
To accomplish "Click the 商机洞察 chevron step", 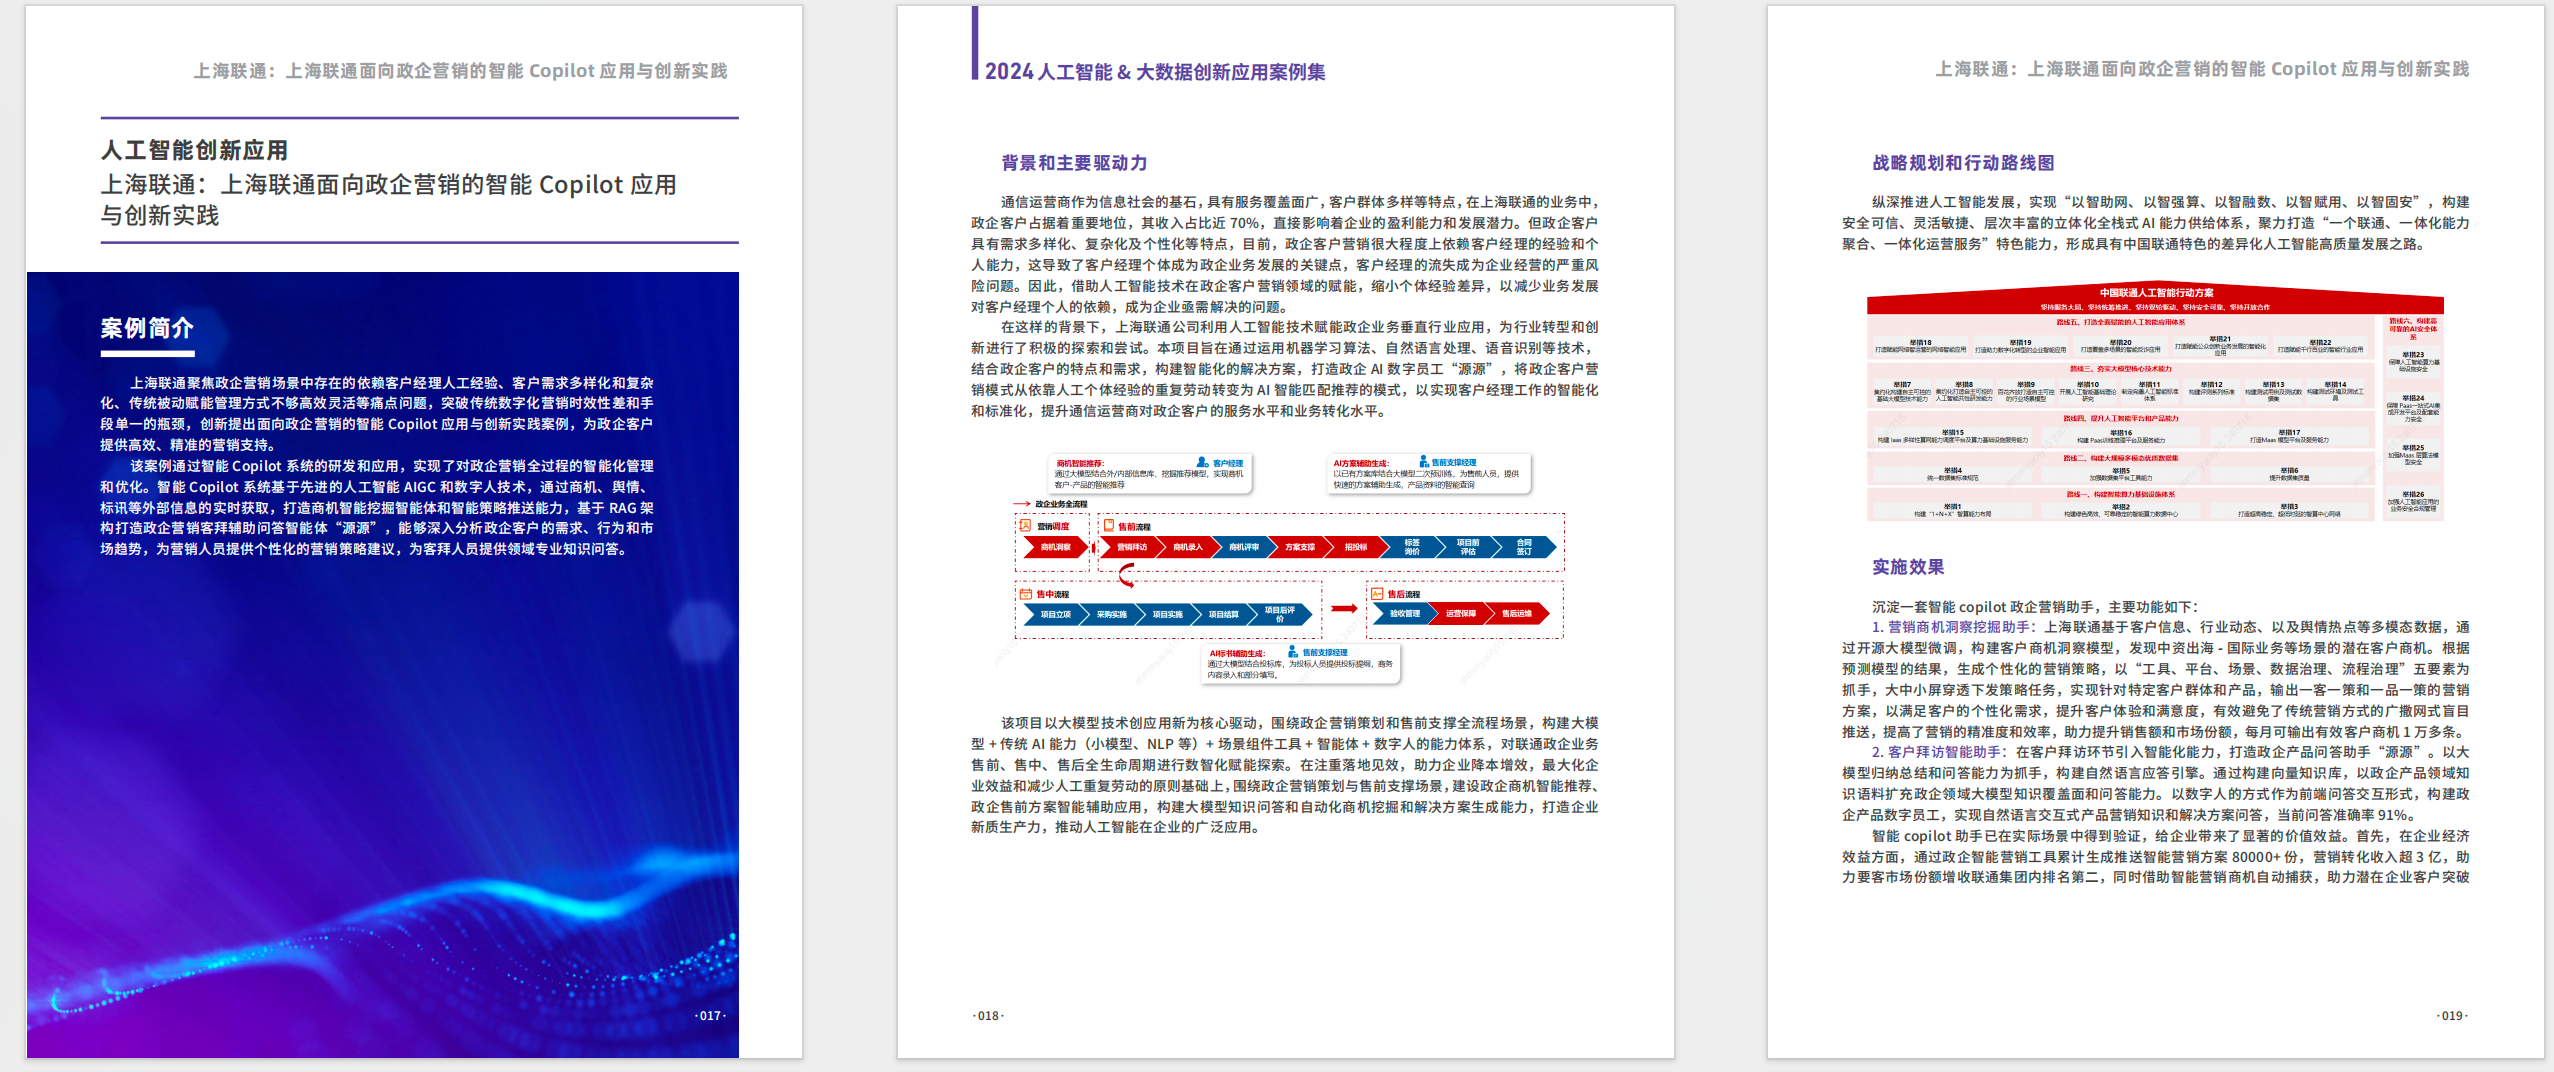I will (x=1056, y=547).
